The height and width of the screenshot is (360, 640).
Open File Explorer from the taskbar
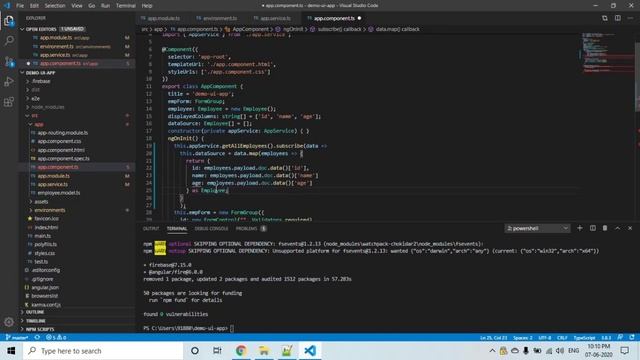pos(264,351)
